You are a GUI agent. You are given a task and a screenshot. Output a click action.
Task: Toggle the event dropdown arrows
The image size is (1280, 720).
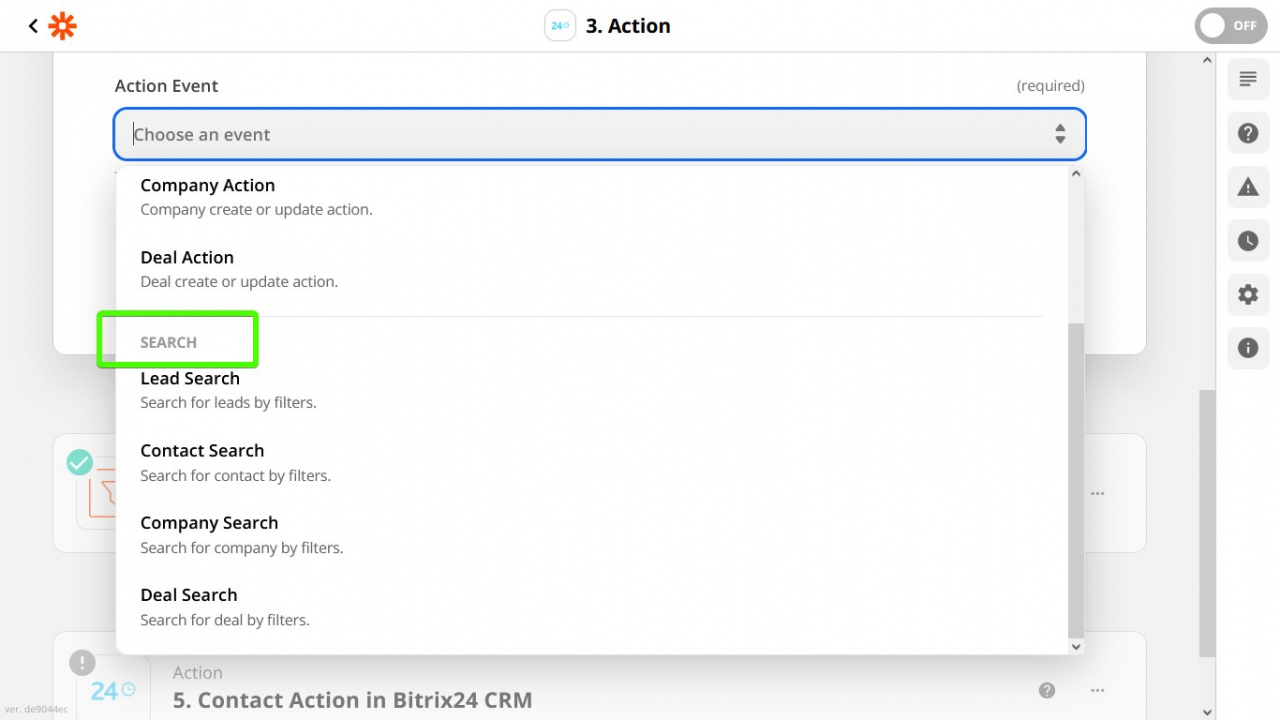point(1060,134)
